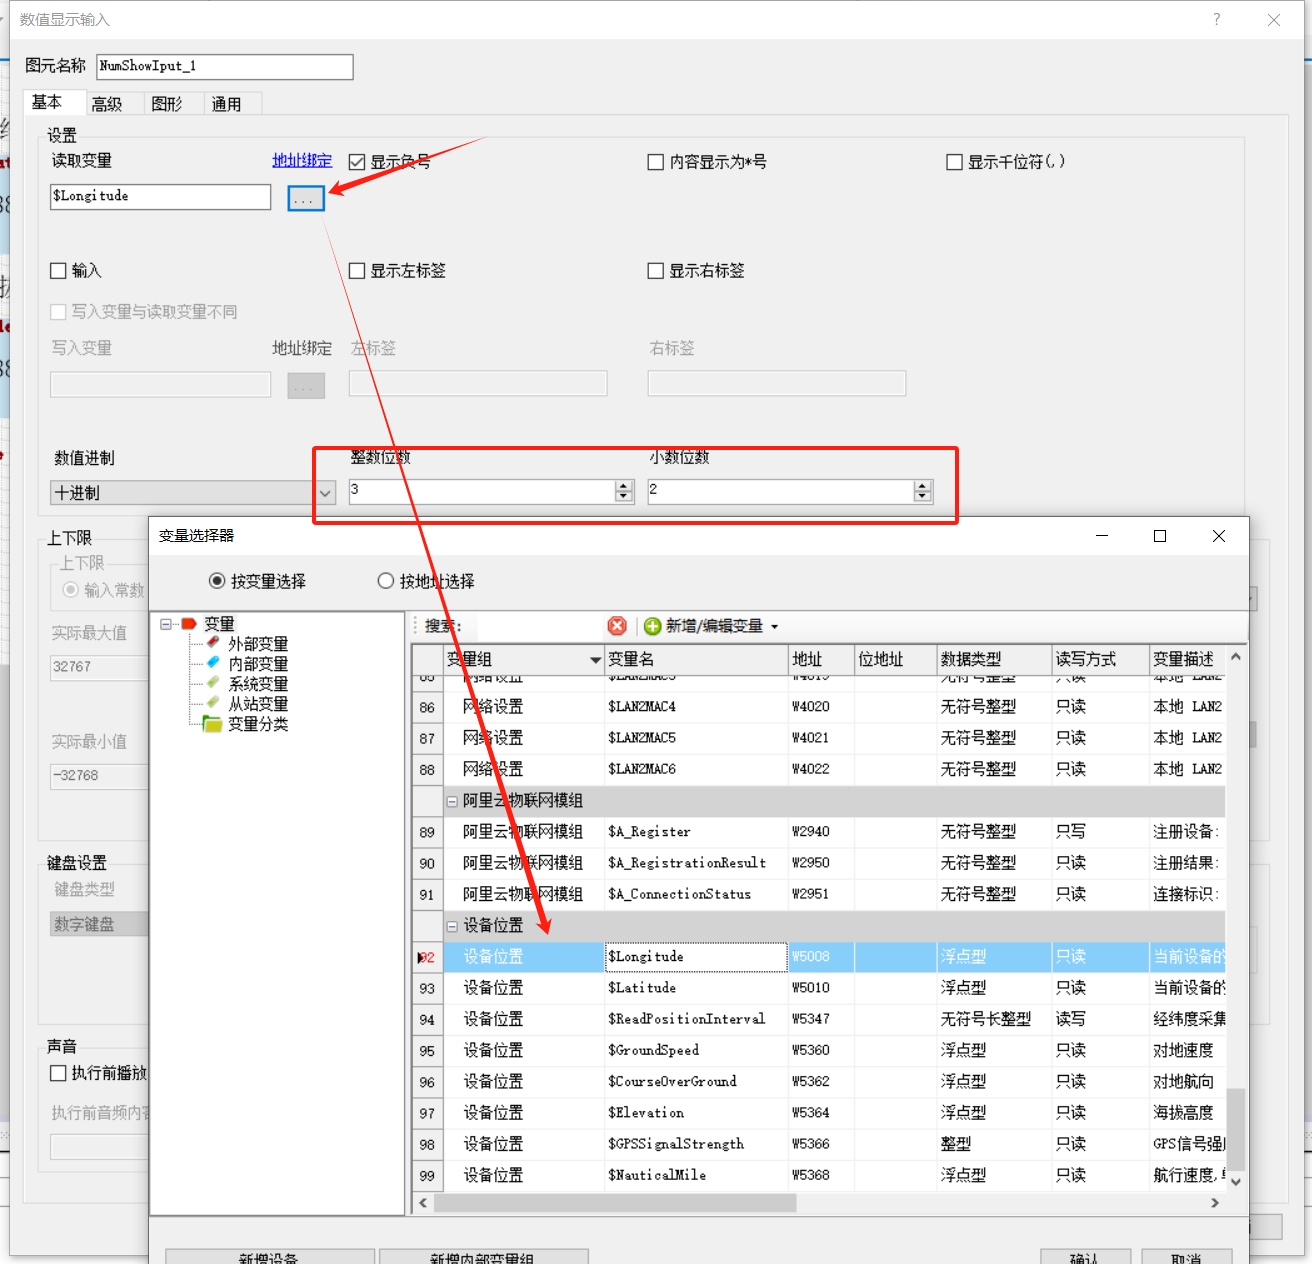This screenshot has width=1312, height=1264.
Task: Click the 小数位数 input field
Action: pyautogui.click(x=781, y=491)
